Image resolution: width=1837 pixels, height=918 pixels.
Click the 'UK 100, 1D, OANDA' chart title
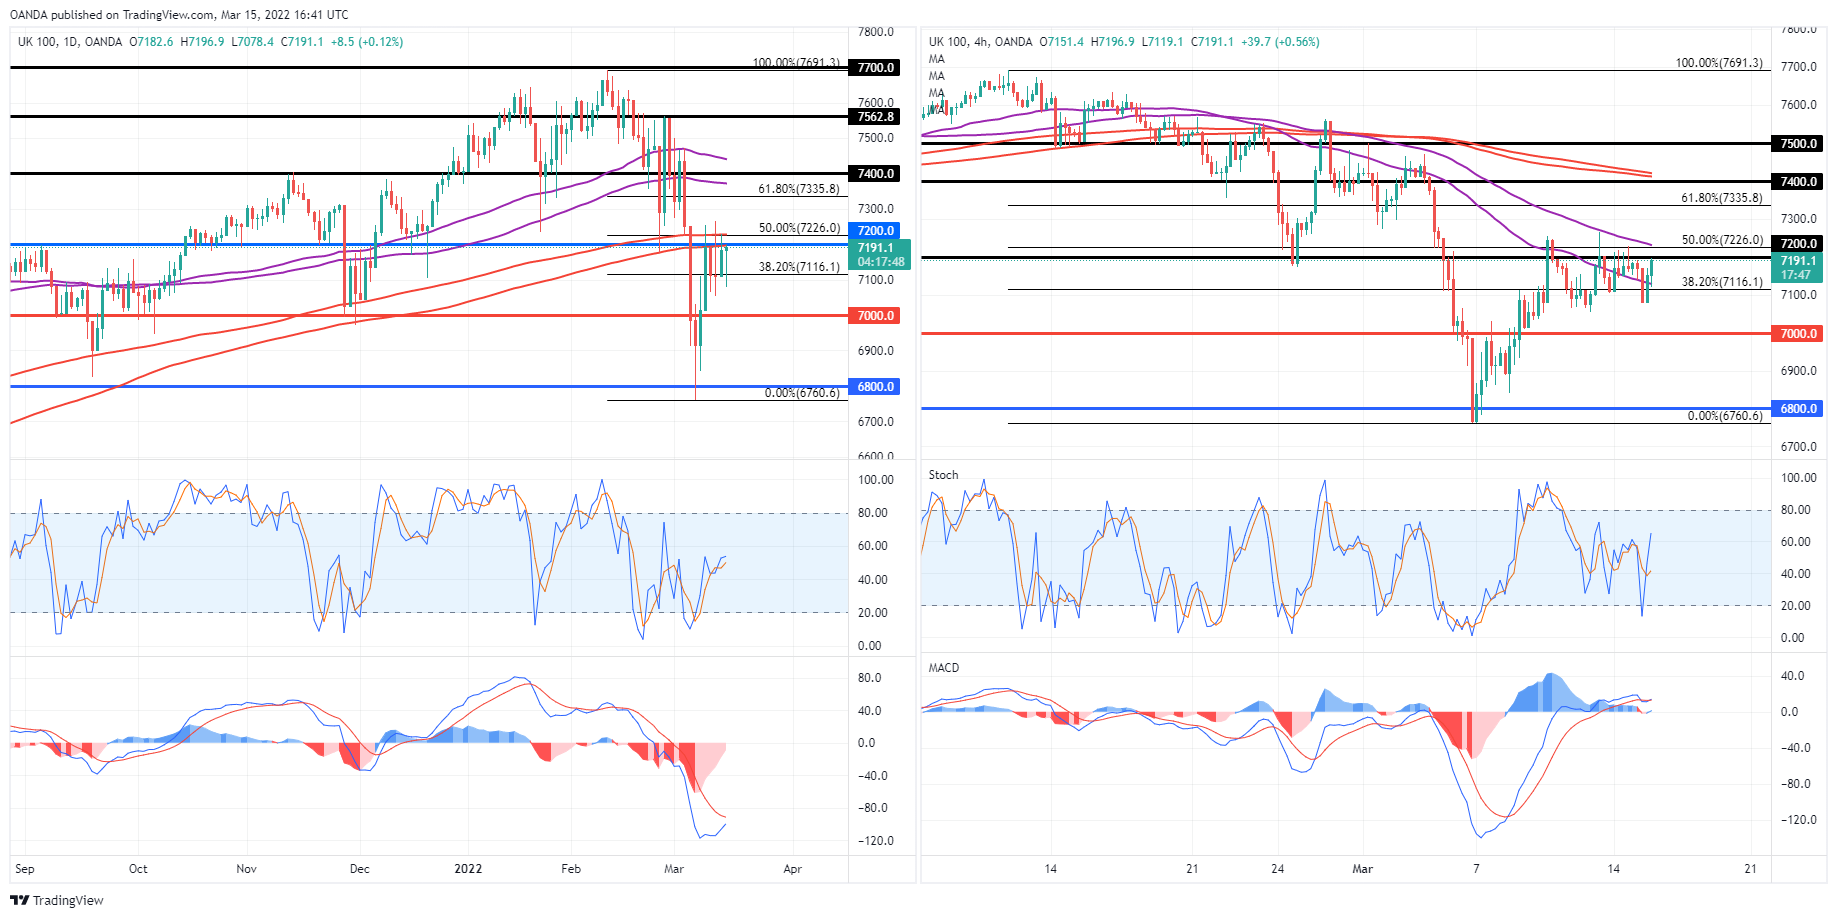70,42
